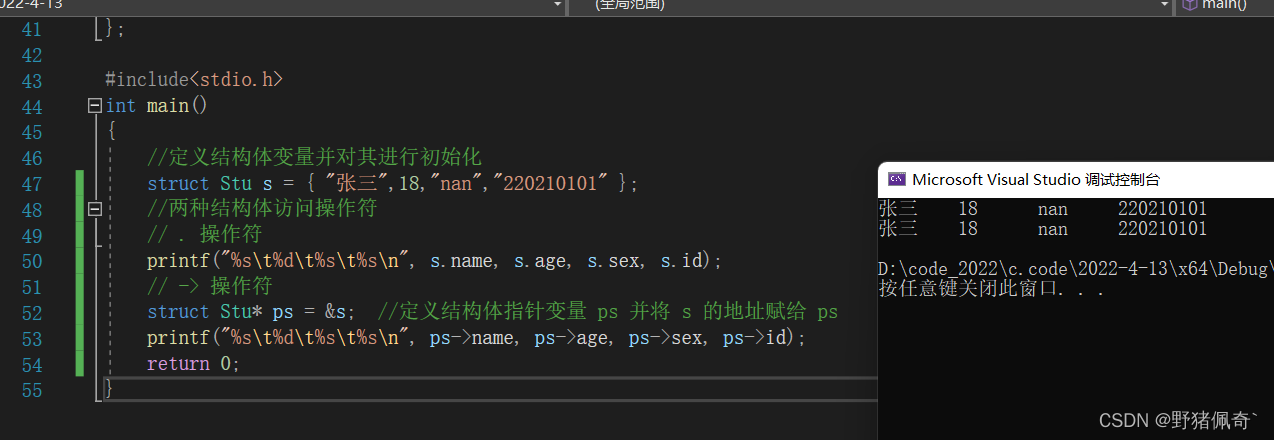
Task: Click the cube icon beside main()
Action: point(1189,4)
